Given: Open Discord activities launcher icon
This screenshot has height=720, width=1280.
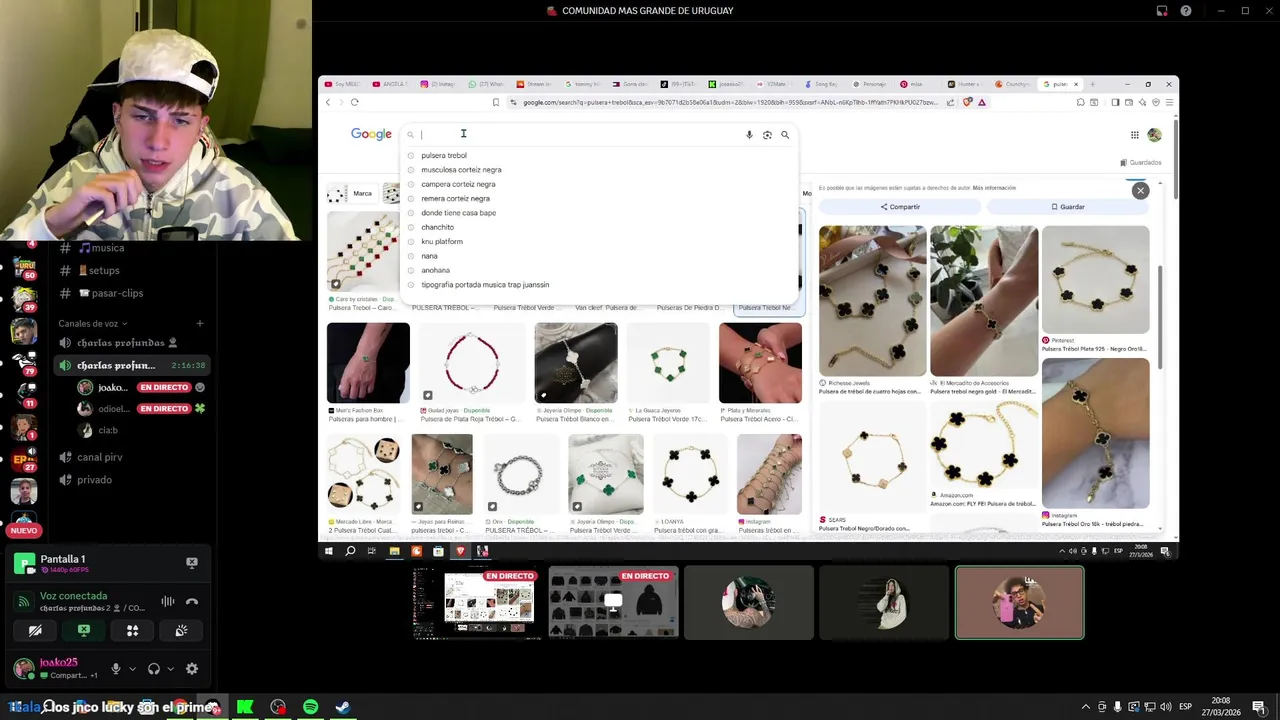Looking at the screenshot, I should pyautogui.click(x=132, y=630).
